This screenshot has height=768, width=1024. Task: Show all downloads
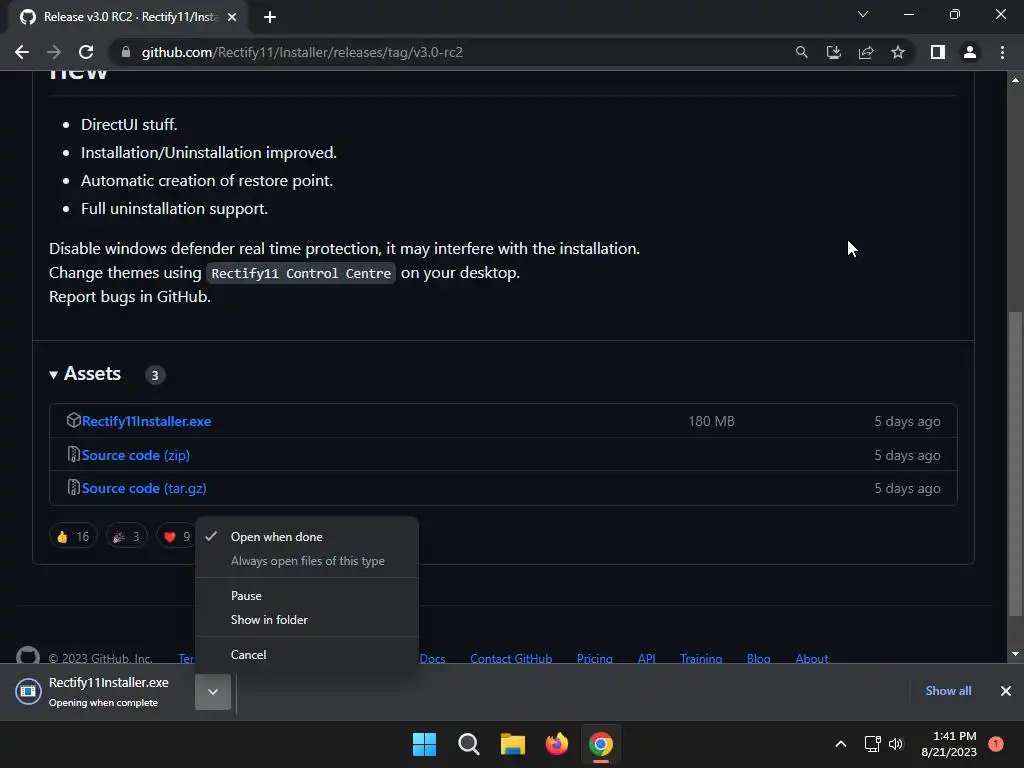[948, 691]
